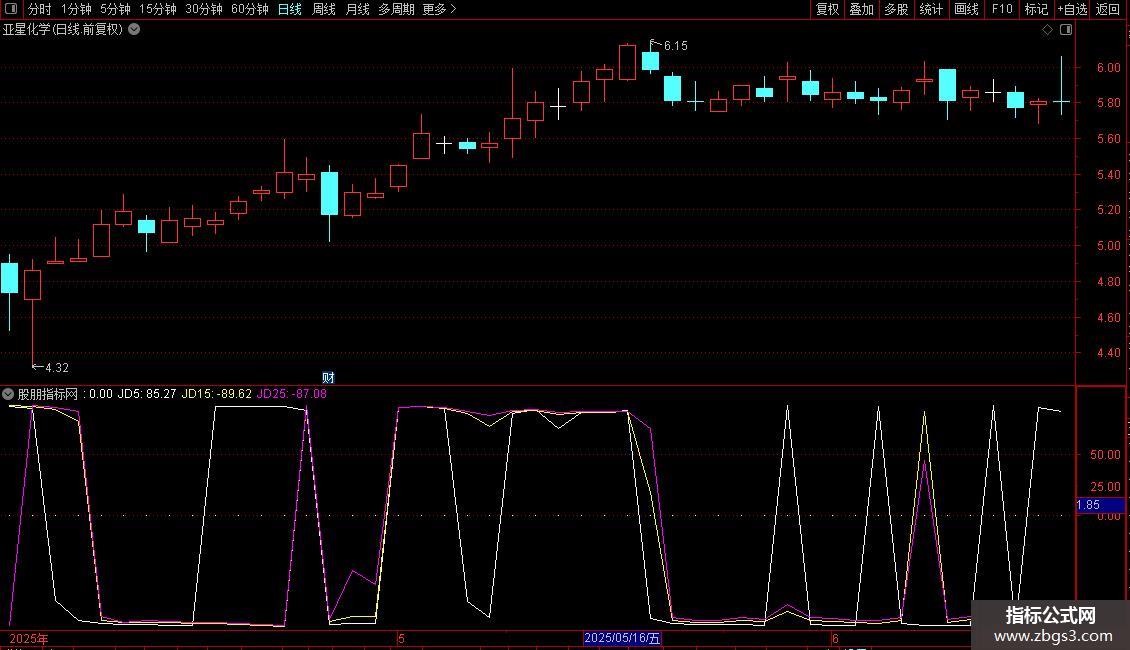Viewport: 1130px width, 650px height.
Task: Open indicator menu icon beside 股朋指标网
Action: pos(8,394)
